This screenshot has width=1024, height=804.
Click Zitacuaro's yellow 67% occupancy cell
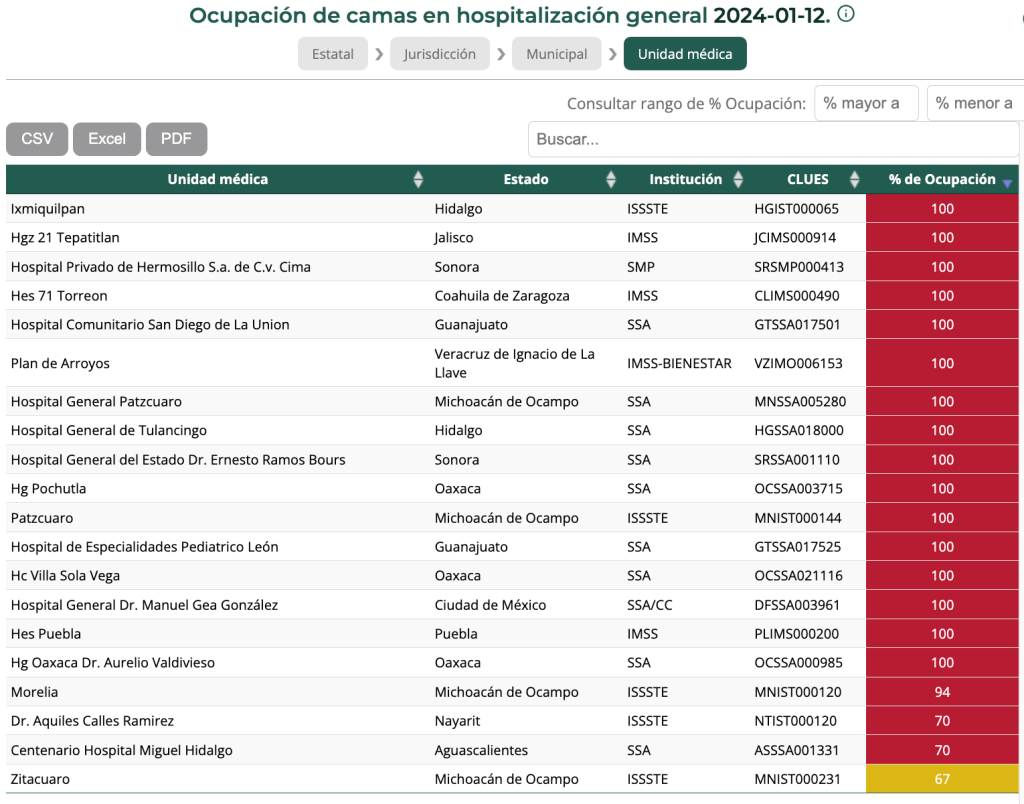(x=942, y=779)
